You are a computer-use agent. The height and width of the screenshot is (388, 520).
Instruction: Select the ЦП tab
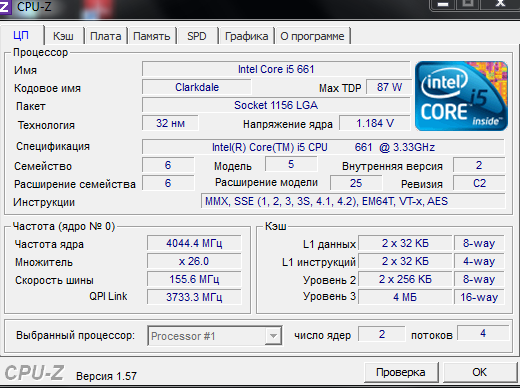coord(21,35)
